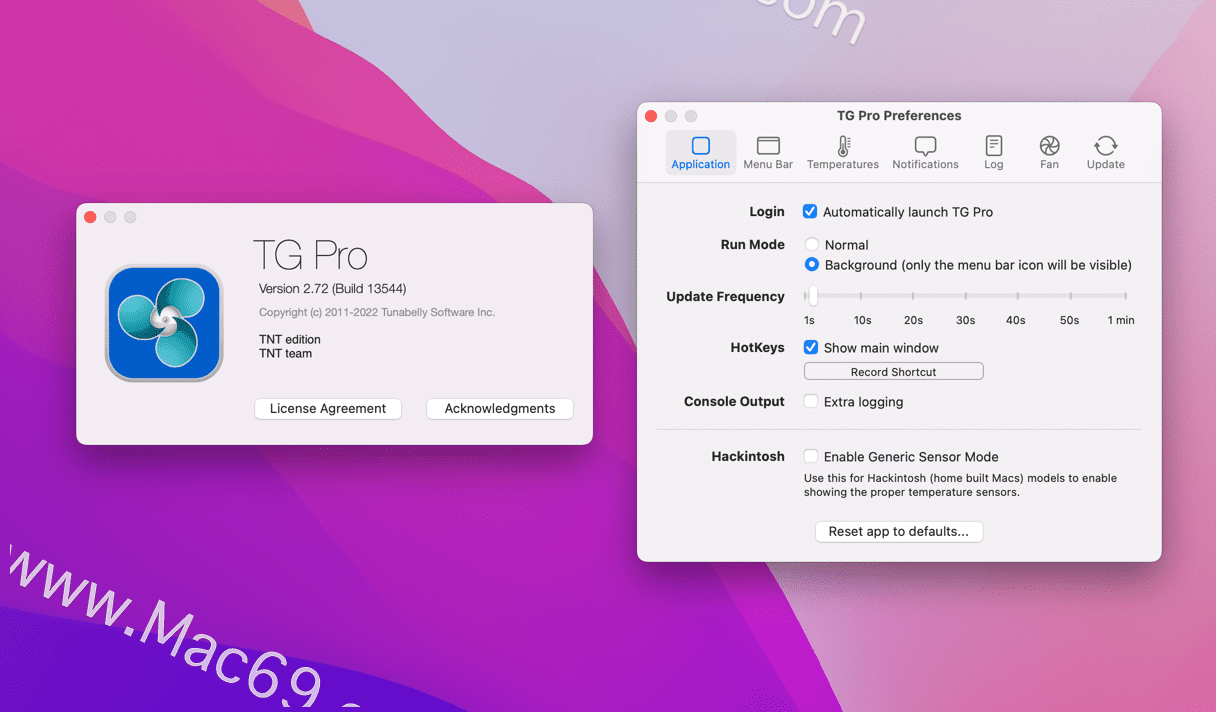The height and width of the screenshot is (712, 1216).
Task: Click the Run Mode label
Action: tap(752, 244)
